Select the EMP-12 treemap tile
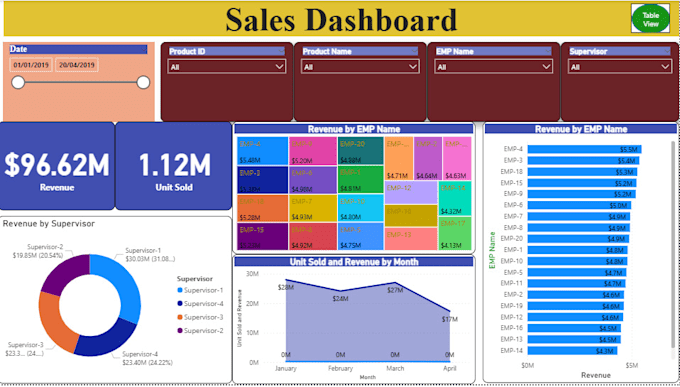Image resolution: width=680 pixels, height=387 pixels. 411,193
